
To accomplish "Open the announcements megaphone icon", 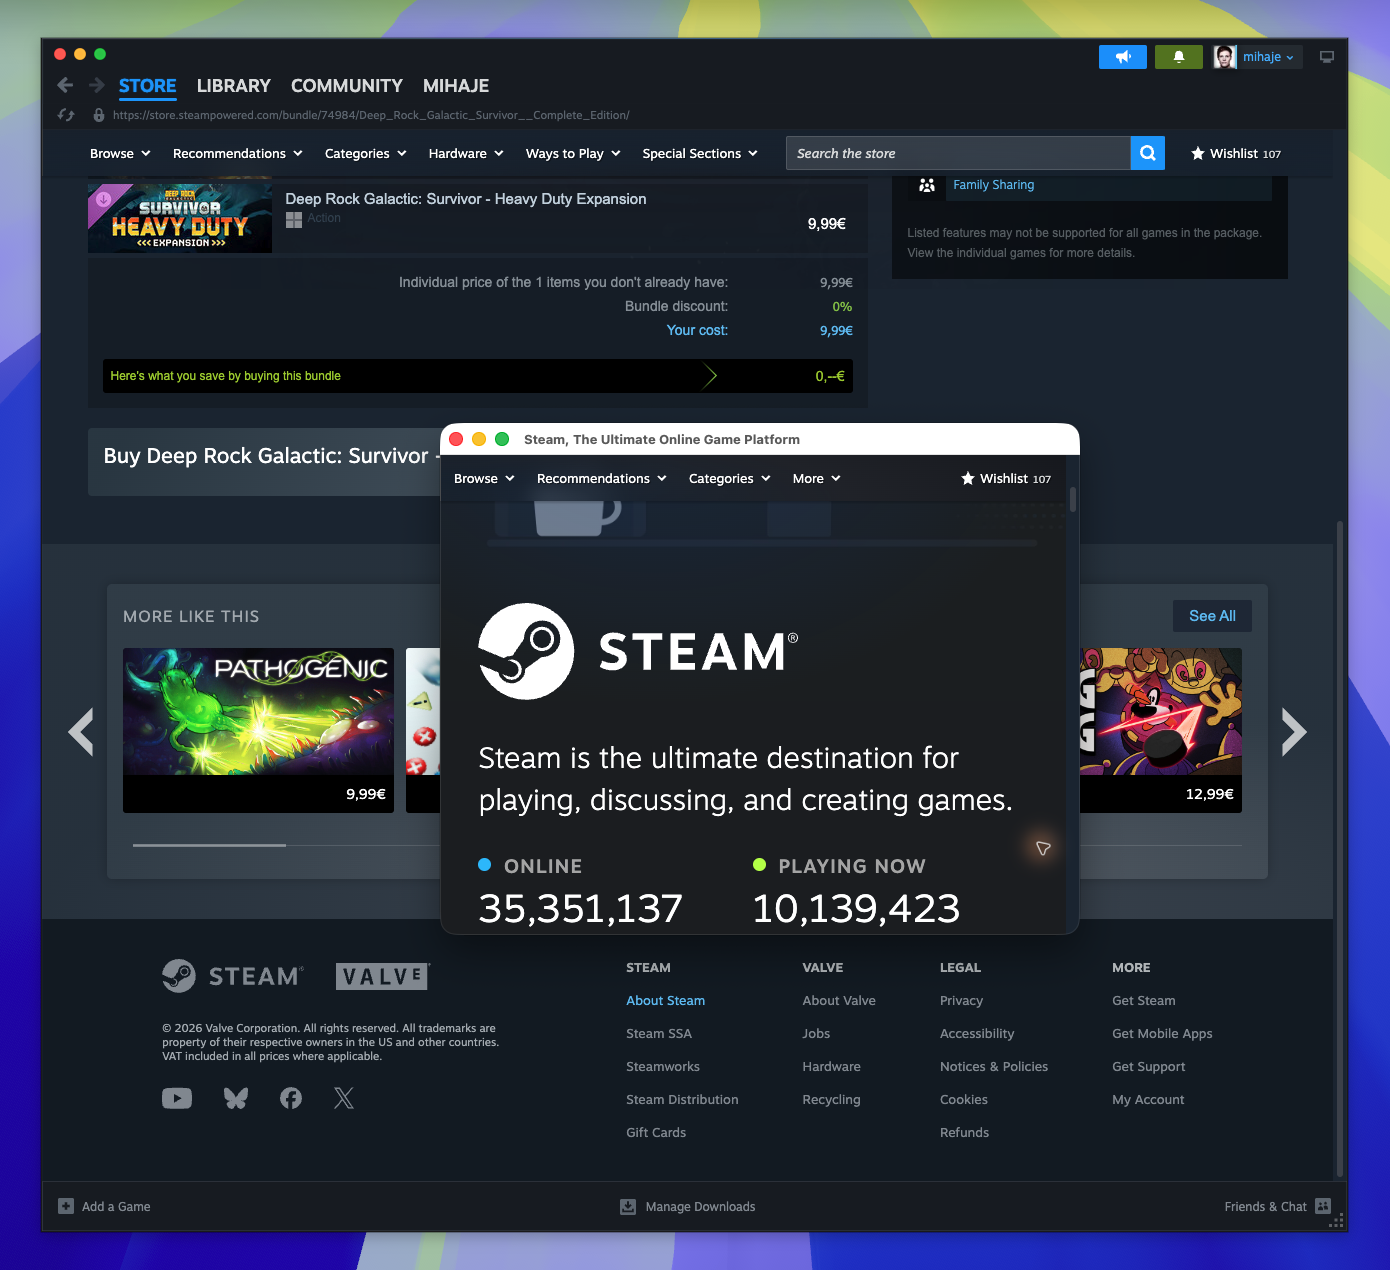I will point(1123,57).
